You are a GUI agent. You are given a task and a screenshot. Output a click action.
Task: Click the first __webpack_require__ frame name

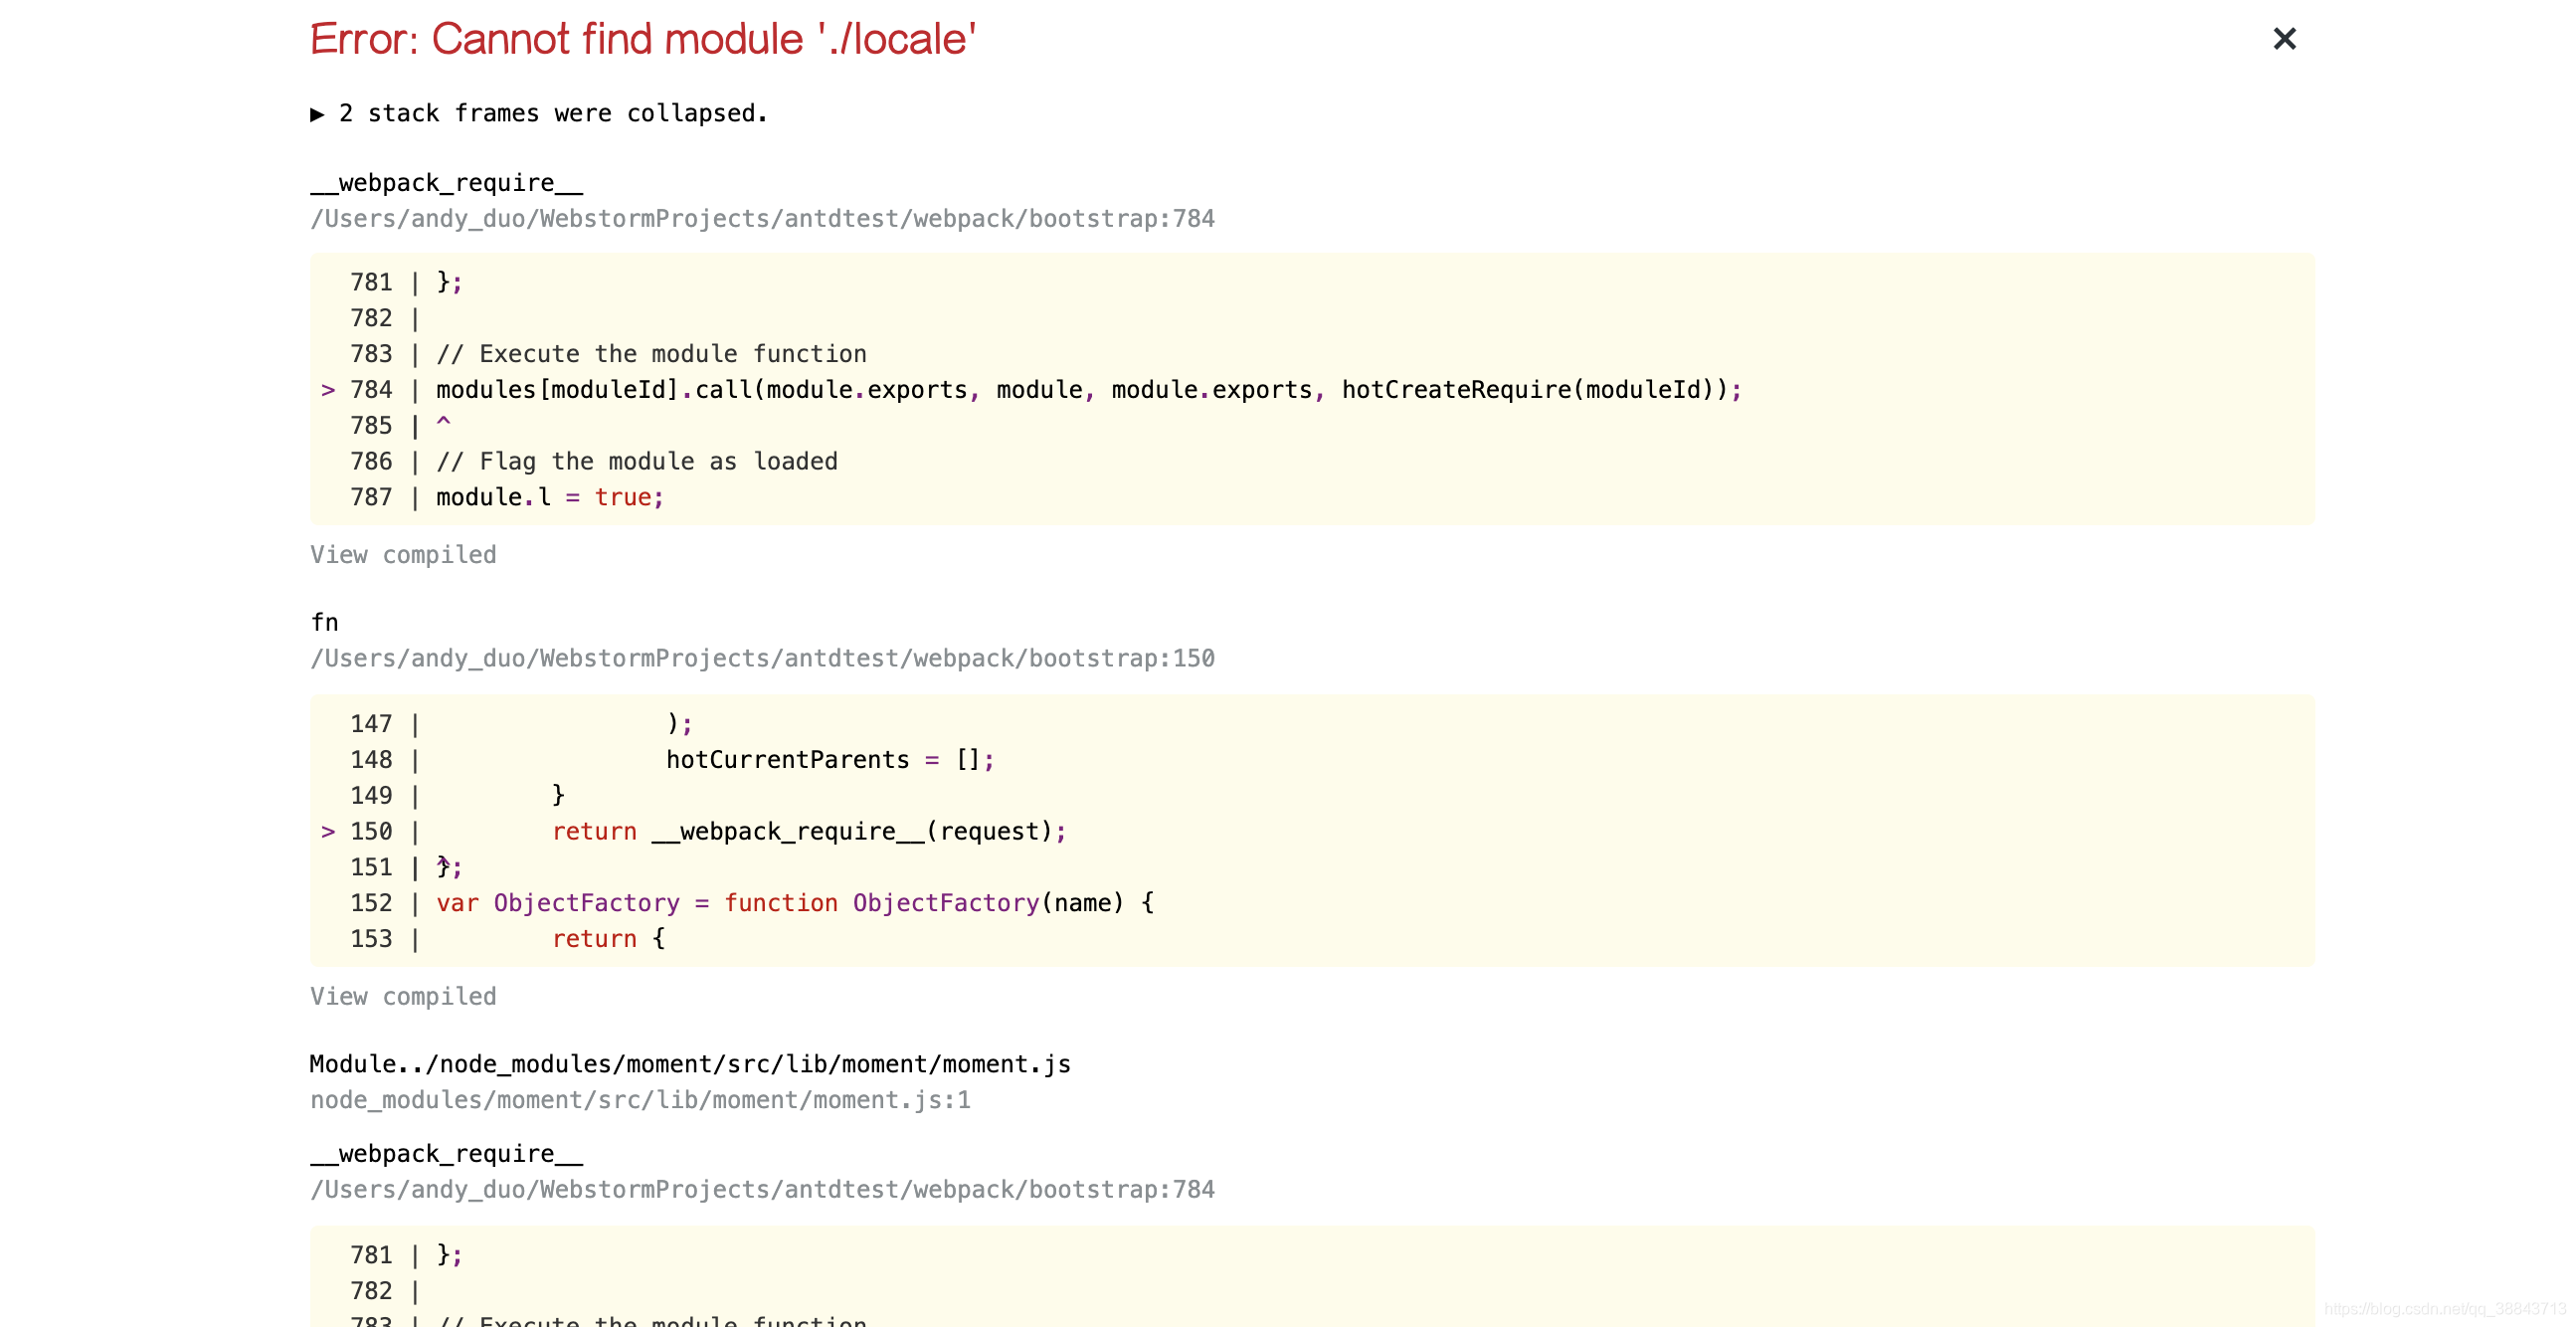[446, 183]
